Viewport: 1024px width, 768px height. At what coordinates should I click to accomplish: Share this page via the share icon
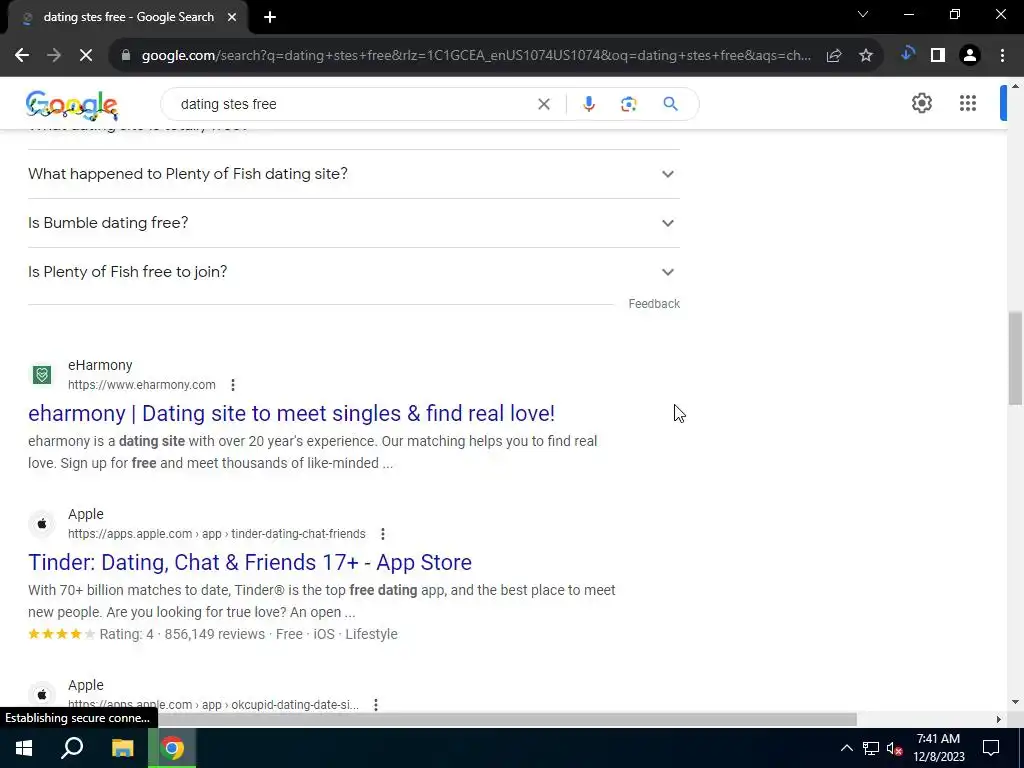tap(834, 56)
